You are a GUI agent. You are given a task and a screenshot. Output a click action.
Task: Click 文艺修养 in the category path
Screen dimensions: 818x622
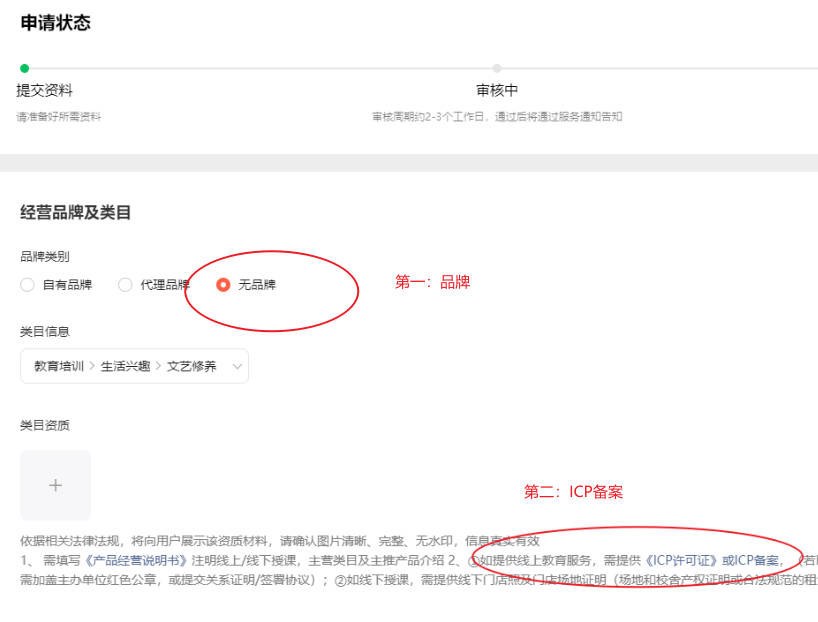pos(191,367)
